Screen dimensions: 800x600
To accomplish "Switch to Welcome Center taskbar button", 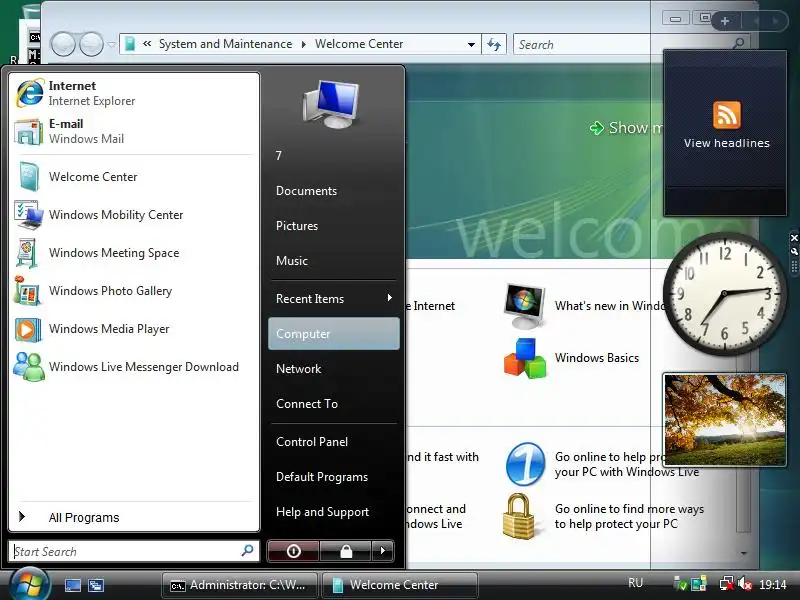I will pos(400,585).
